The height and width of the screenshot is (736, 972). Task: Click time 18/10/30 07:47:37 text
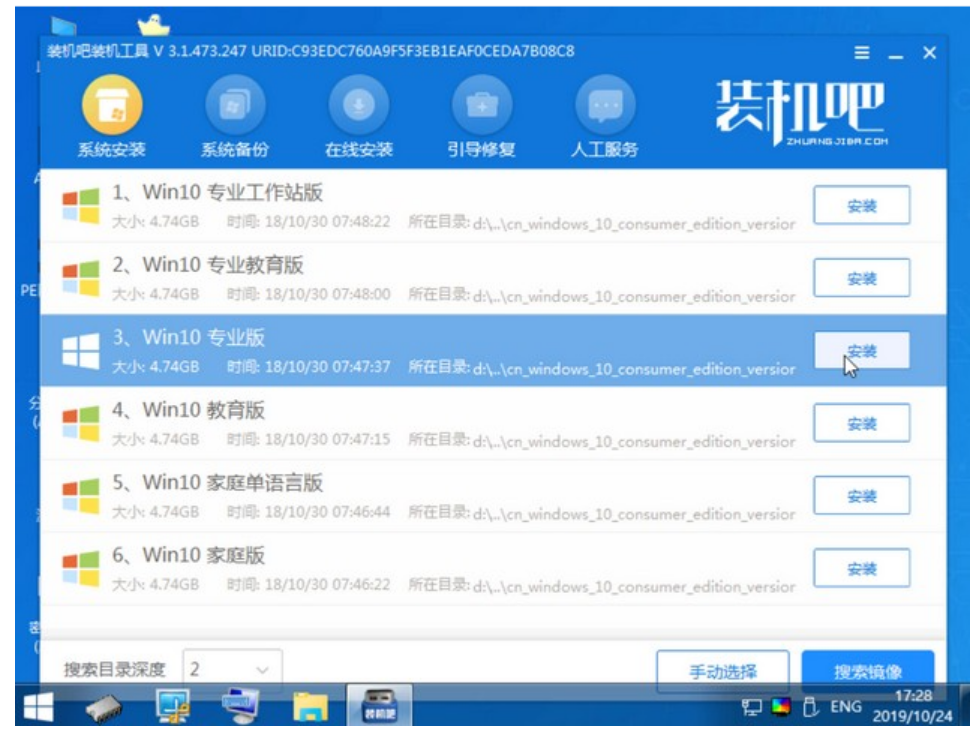tap(308, 367)
